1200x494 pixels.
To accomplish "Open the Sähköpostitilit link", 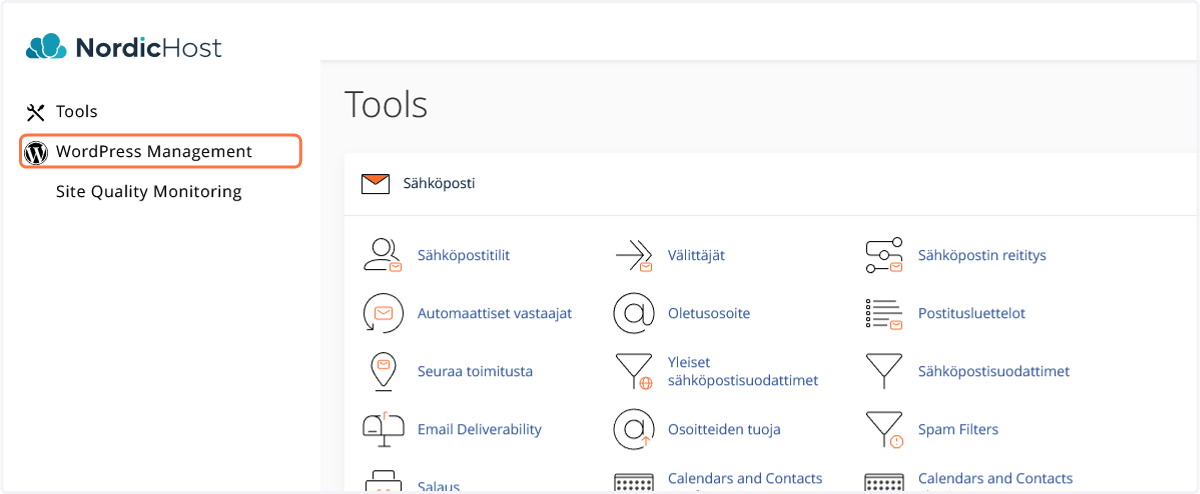I will click(464, 255).
